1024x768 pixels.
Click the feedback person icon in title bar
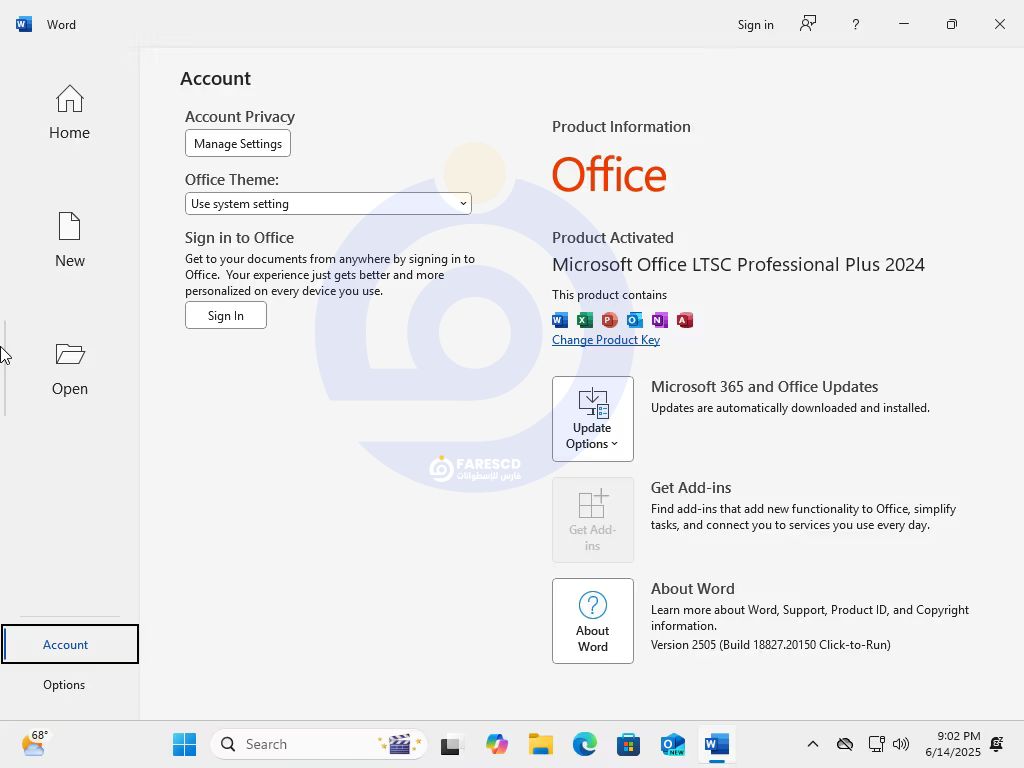pyautogui.click(x=808, y=24)
